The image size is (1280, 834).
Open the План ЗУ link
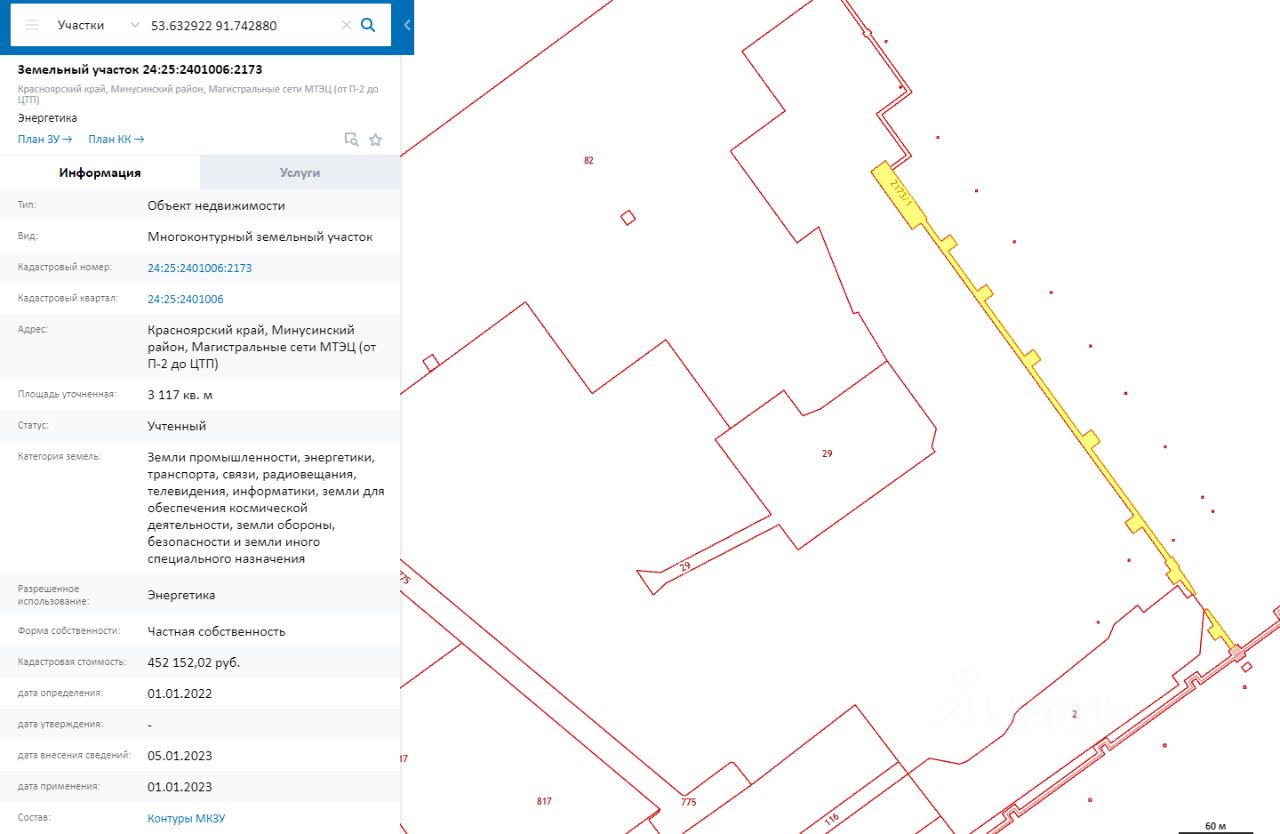(x=45, y=139)
